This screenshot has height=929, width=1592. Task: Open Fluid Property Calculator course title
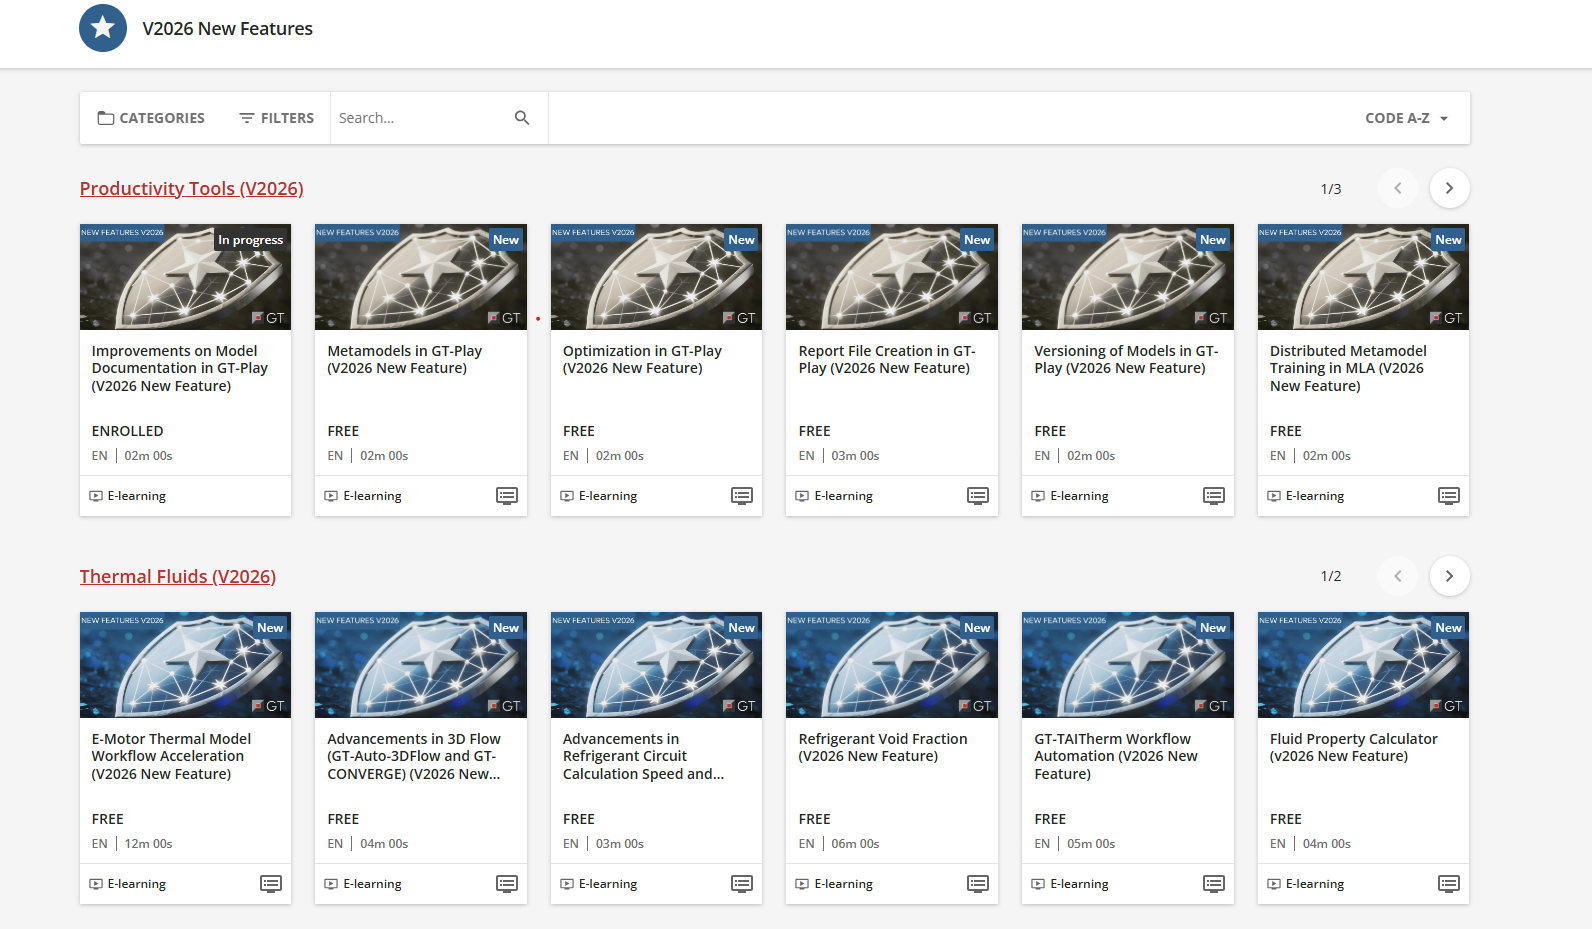coord(1354,748)
